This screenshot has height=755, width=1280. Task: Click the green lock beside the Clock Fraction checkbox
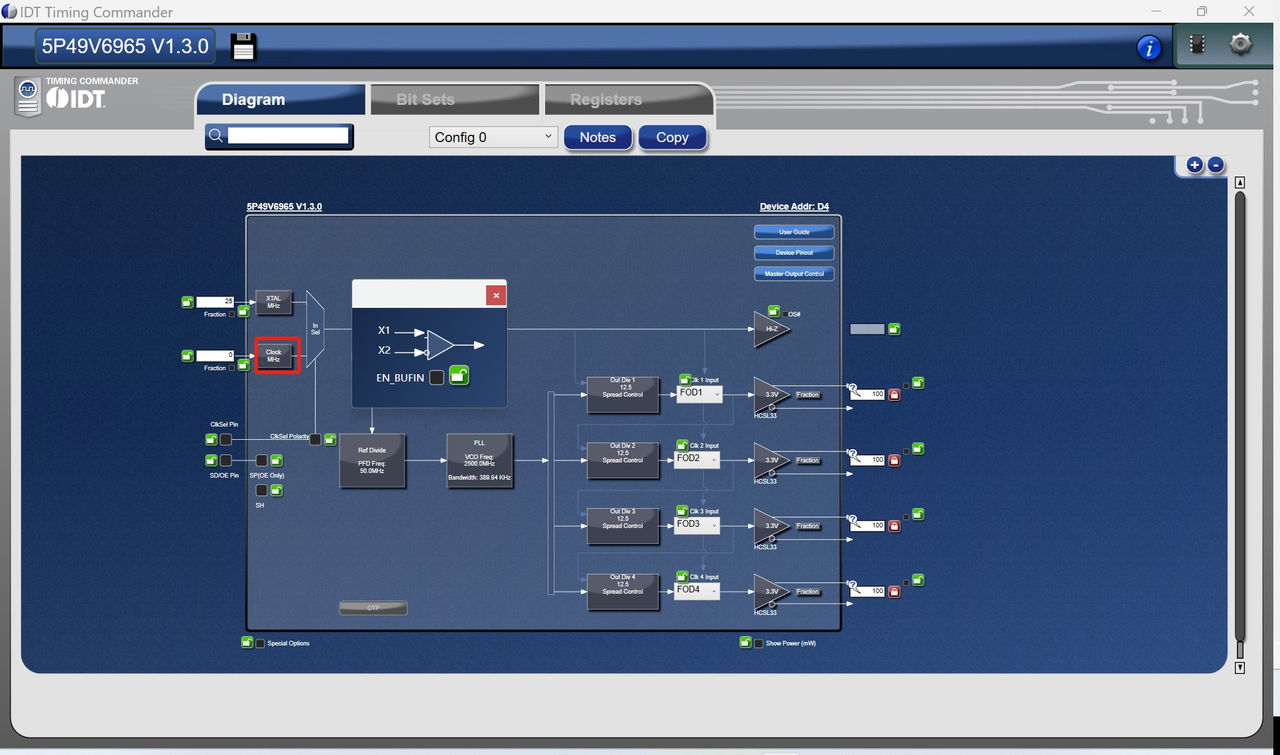[244, 365]
